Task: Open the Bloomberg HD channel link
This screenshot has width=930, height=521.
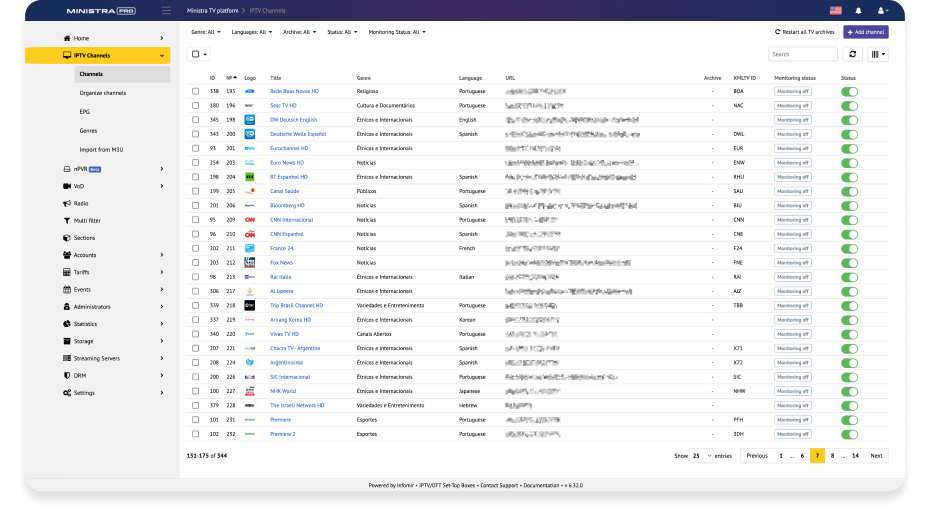Action: pyautogui.click(x=287, y=206)
